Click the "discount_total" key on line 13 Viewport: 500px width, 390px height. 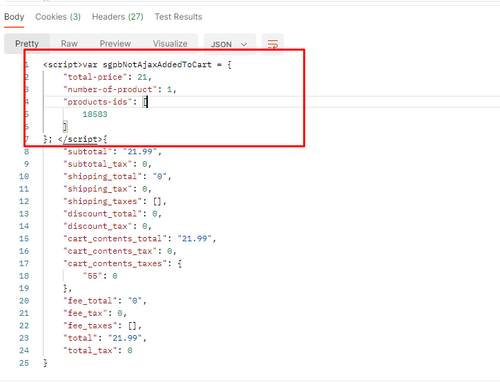(103, 214)
